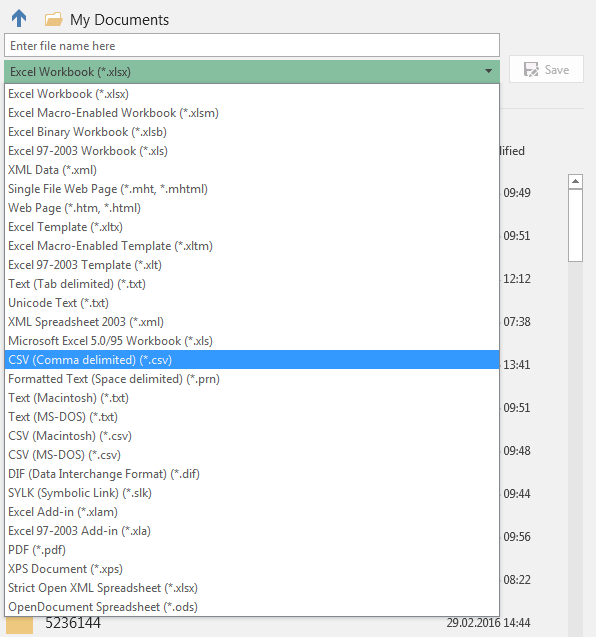This screenshot has height=637, width=596.
Task: Select the PDF (*.pdf) format
Action: pos(252,550)
